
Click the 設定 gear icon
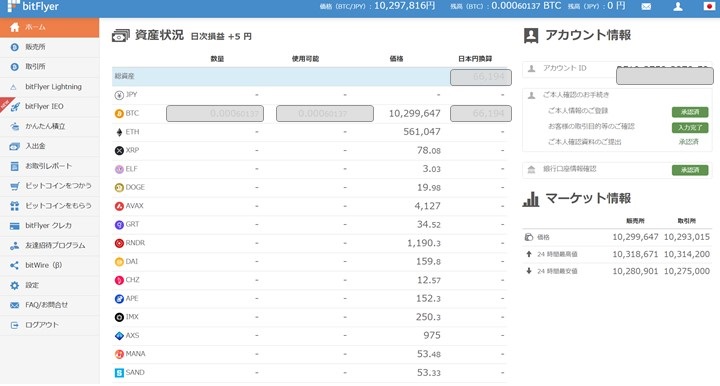[15, 285]
